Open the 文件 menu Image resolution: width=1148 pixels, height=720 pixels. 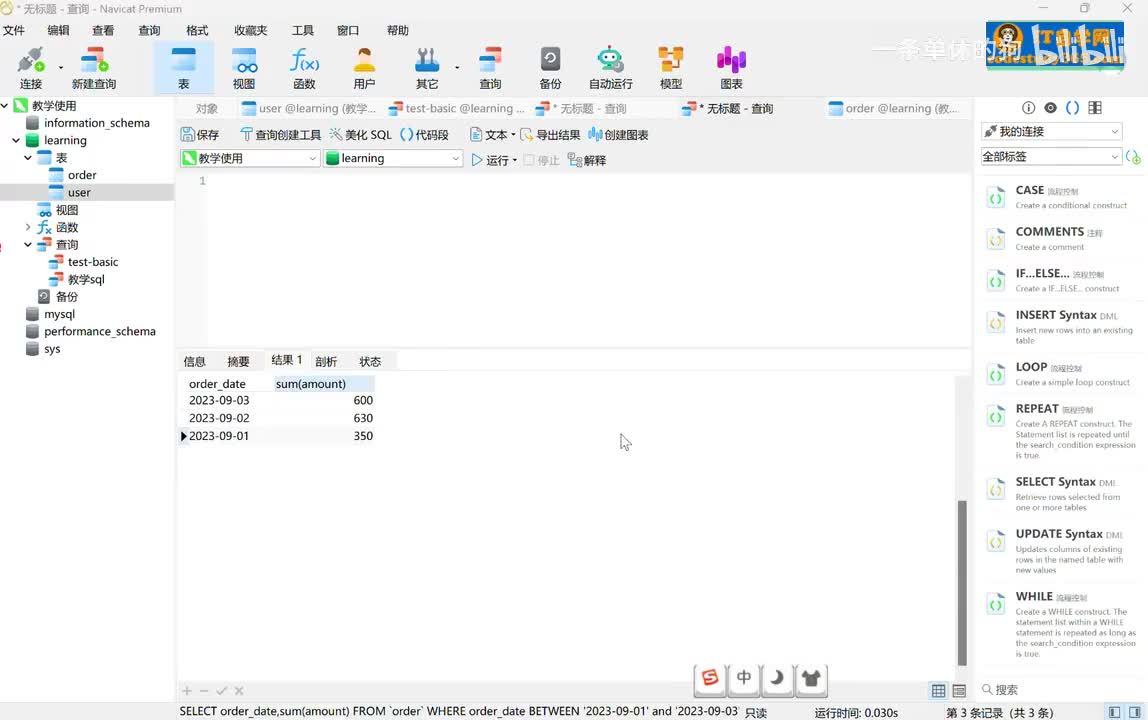14,30
